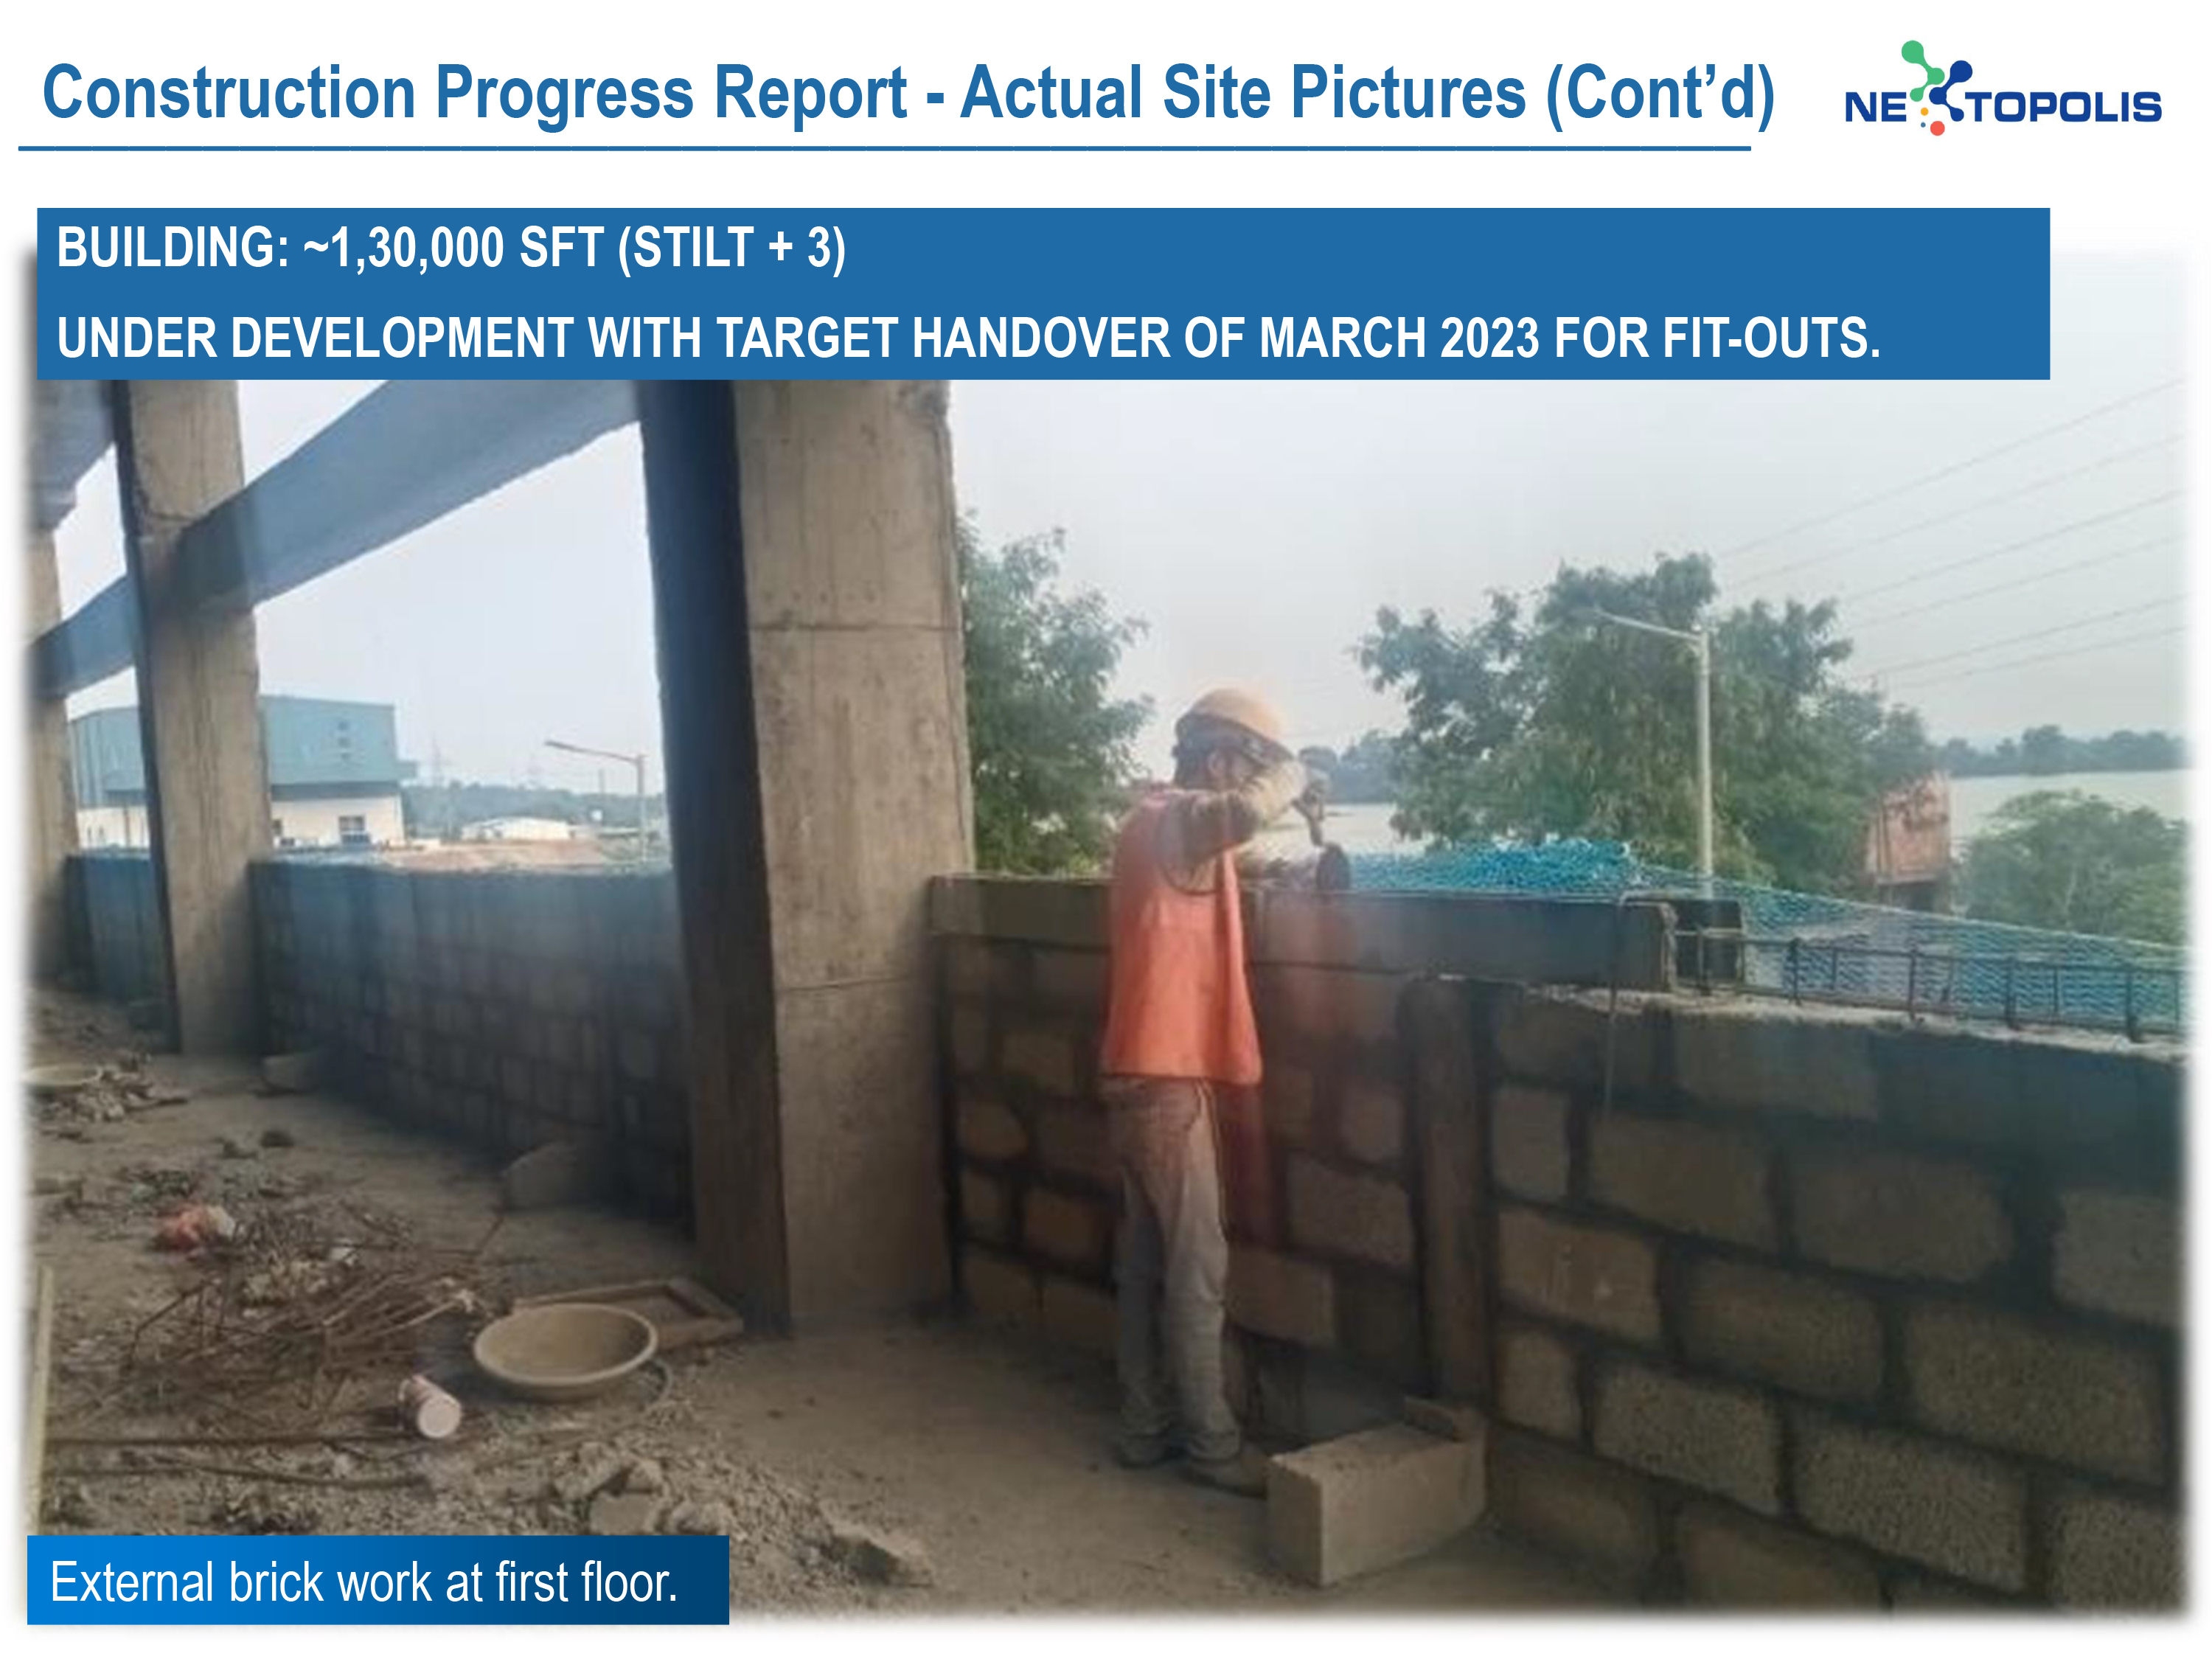Image resolution: width=2212 pixels, height=1659 pixels.
Task: Click the Nextopolis logo
Action: [2003, 89]
